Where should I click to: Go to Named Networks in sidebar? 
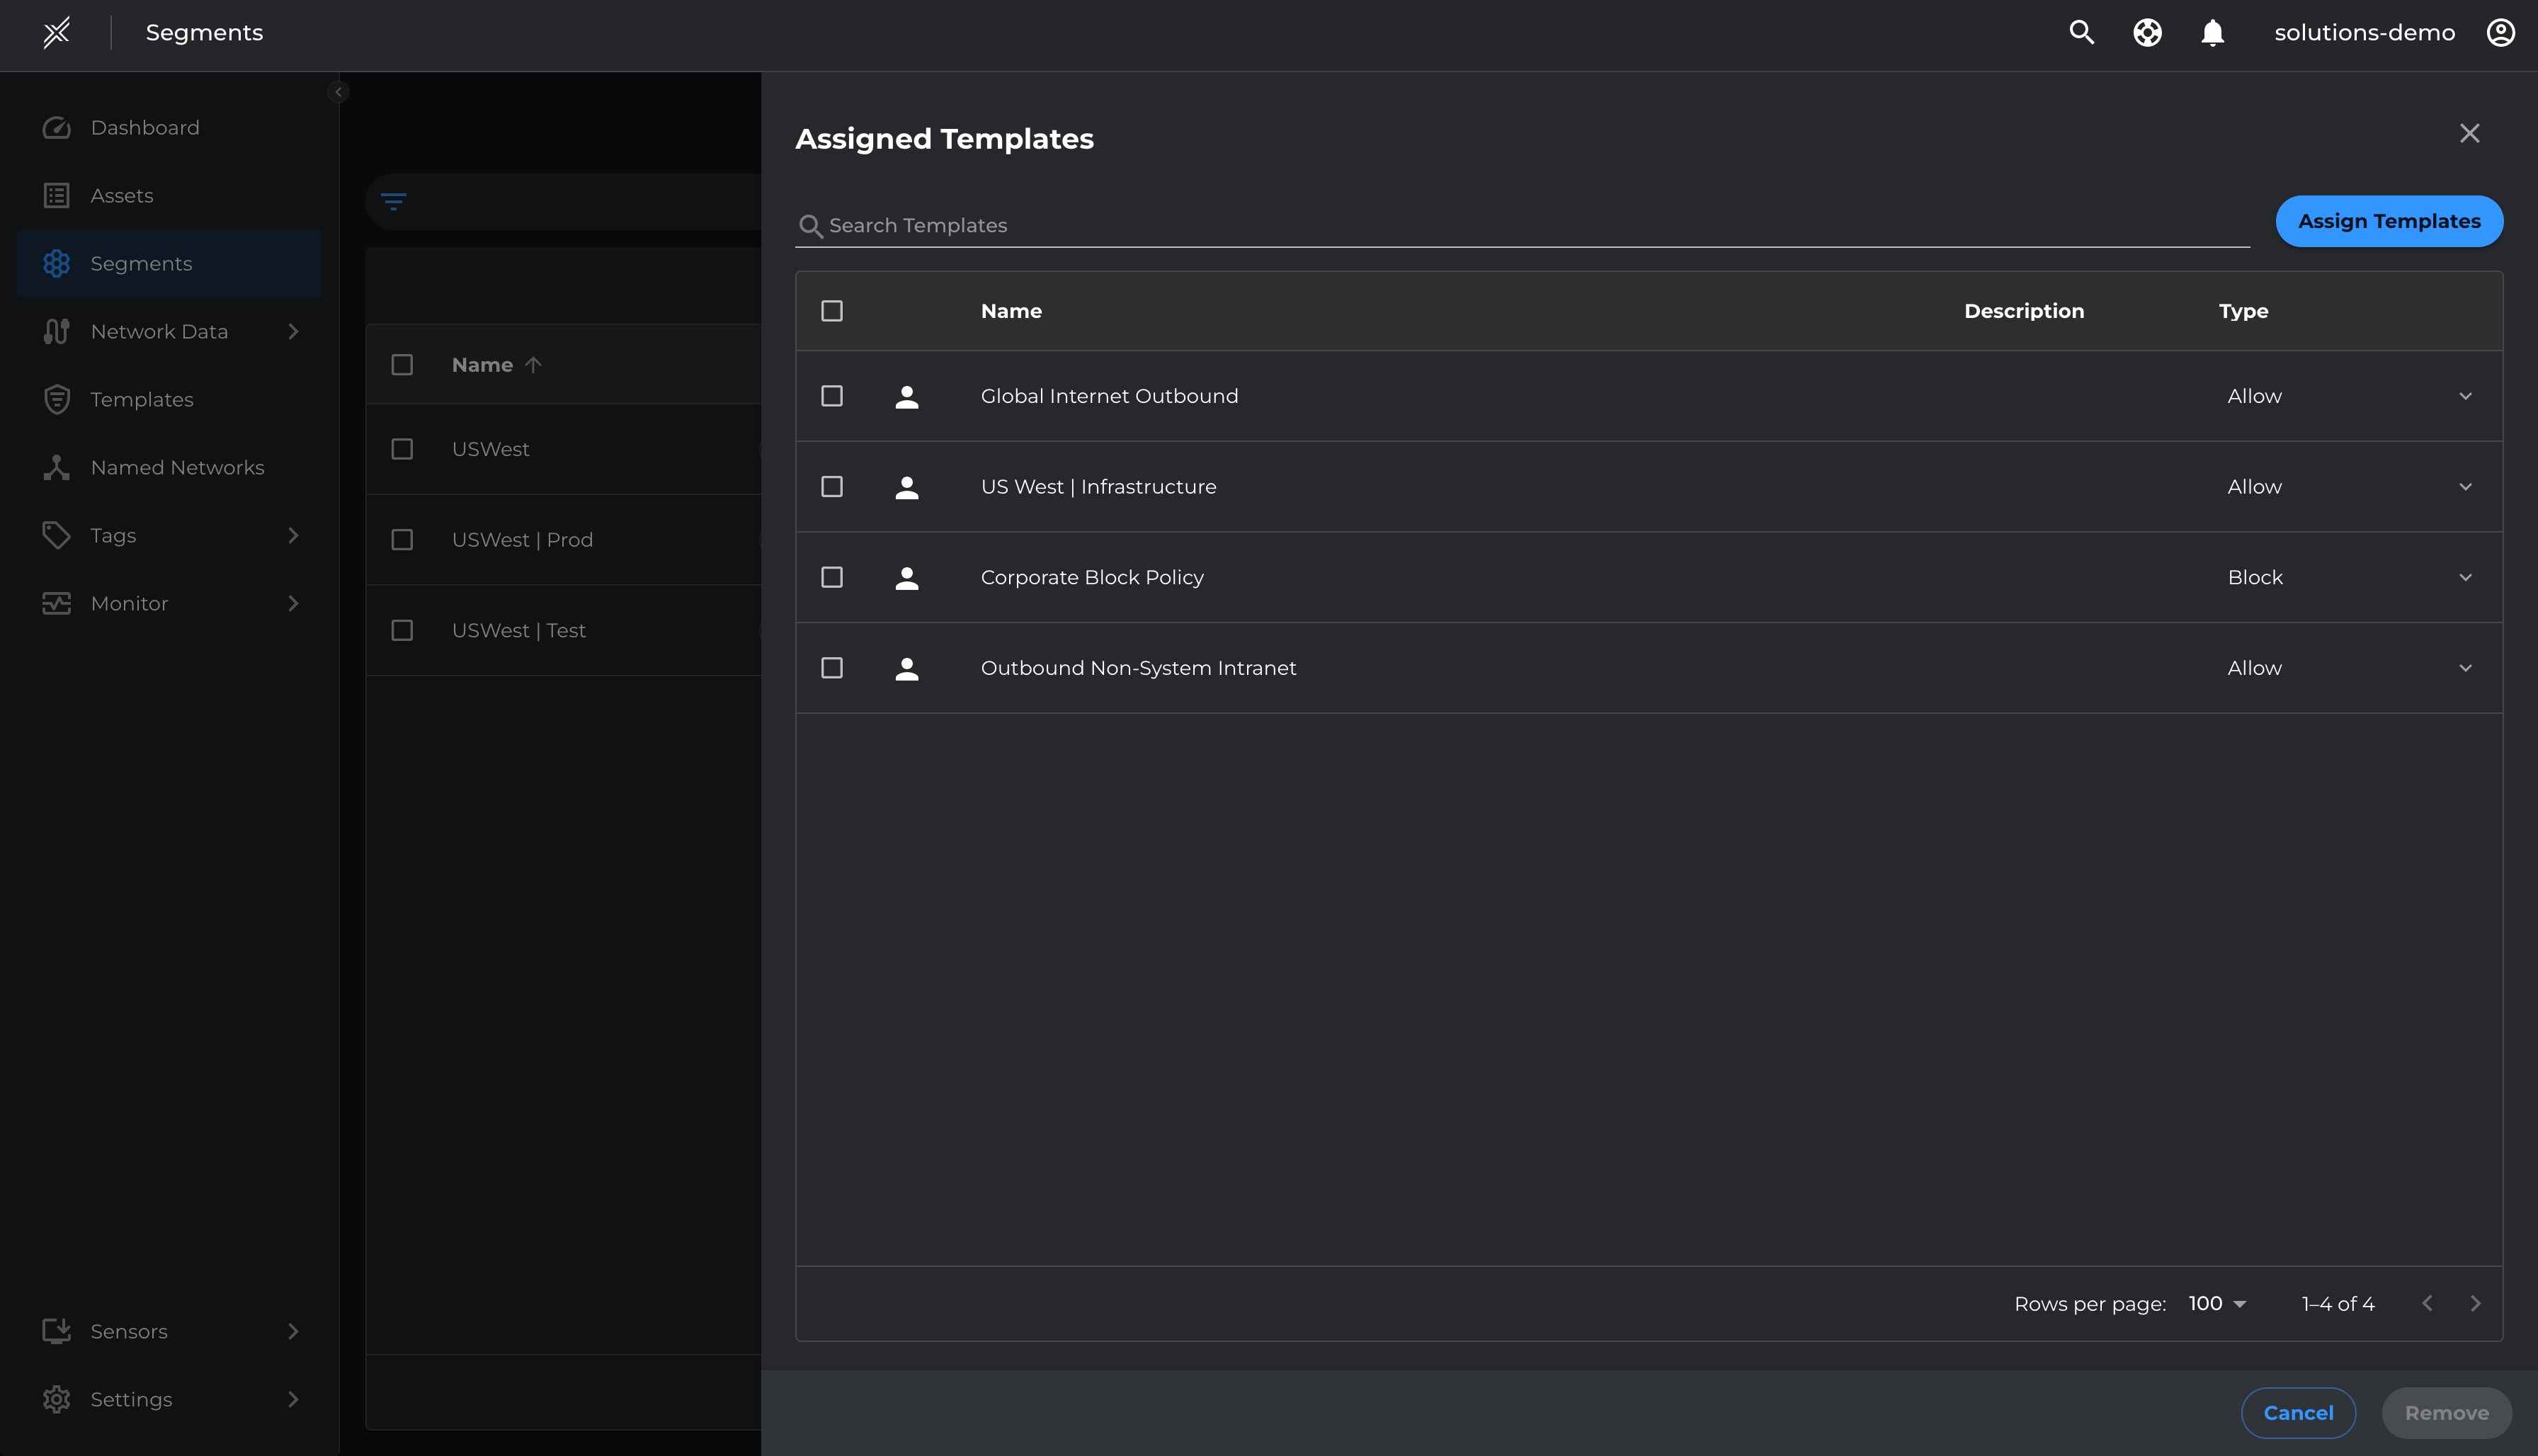pos(177,467)
